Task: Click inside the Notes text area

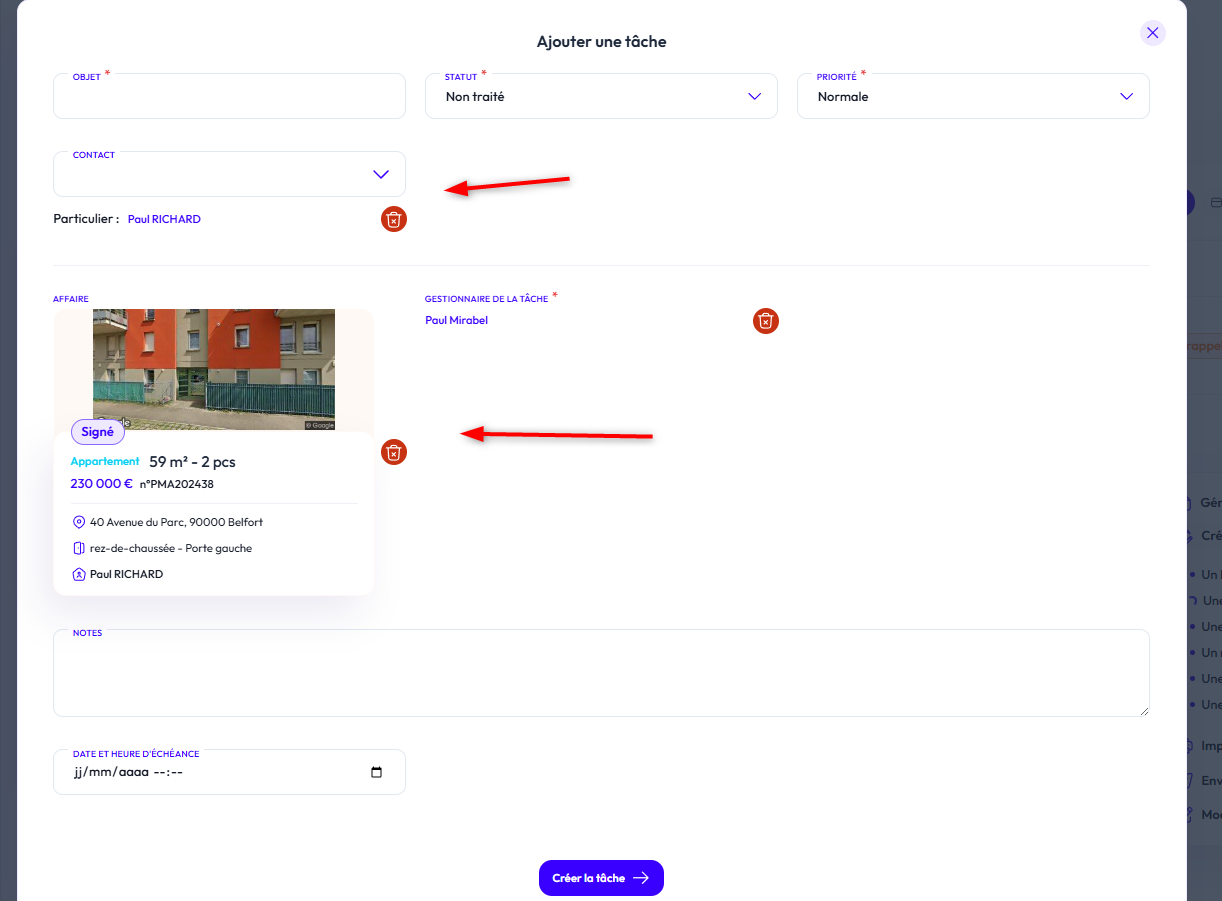Action: 600,674
